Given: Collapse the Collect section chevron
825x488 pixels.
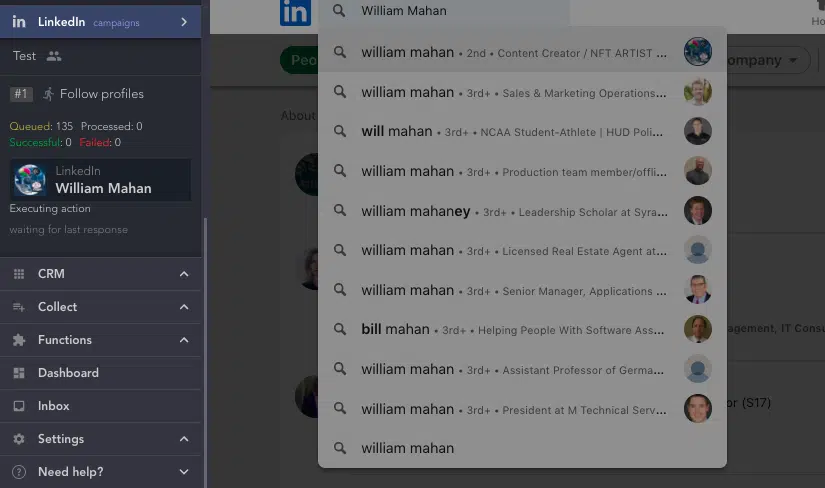Looking at the screenshot, I should tap(184, 307).
